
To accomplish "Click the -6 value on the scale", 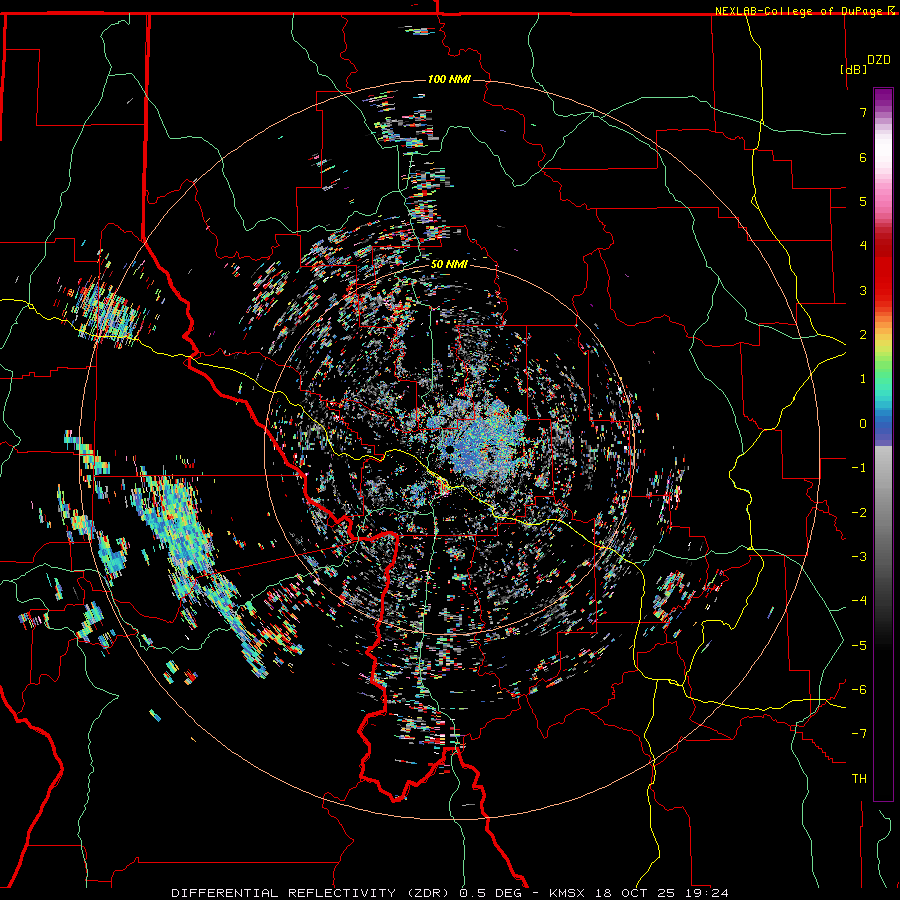I will click(x=859, y=689).
